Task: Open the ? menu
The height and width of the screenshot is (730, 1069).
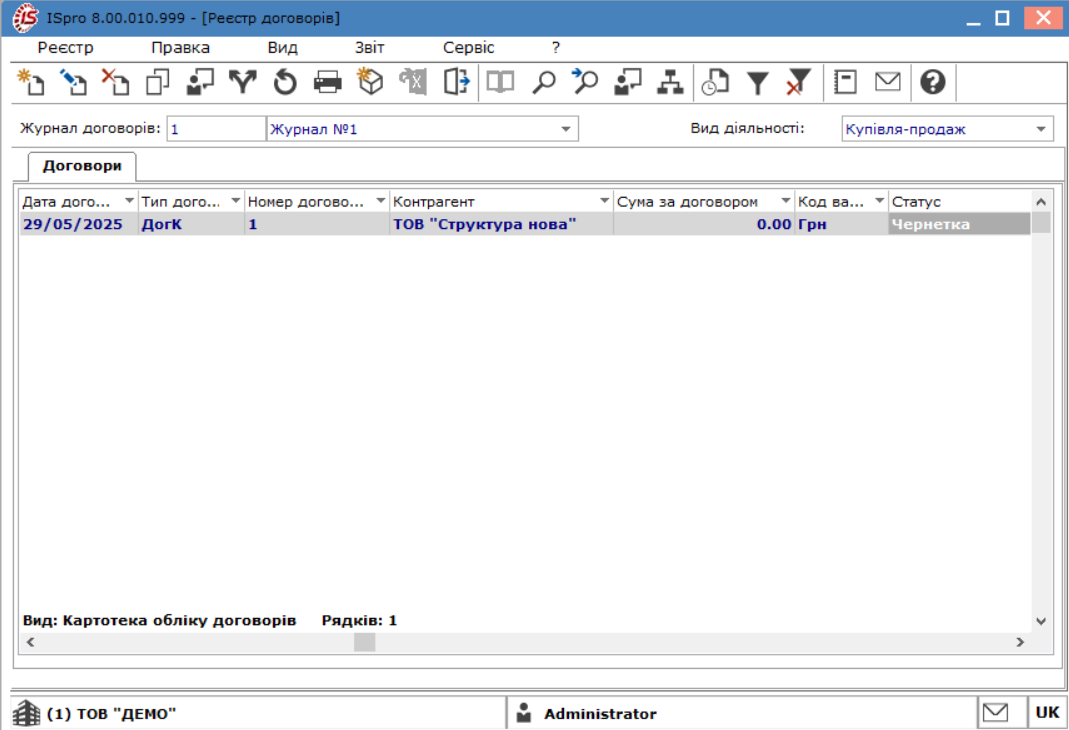Action: [556, 48]
